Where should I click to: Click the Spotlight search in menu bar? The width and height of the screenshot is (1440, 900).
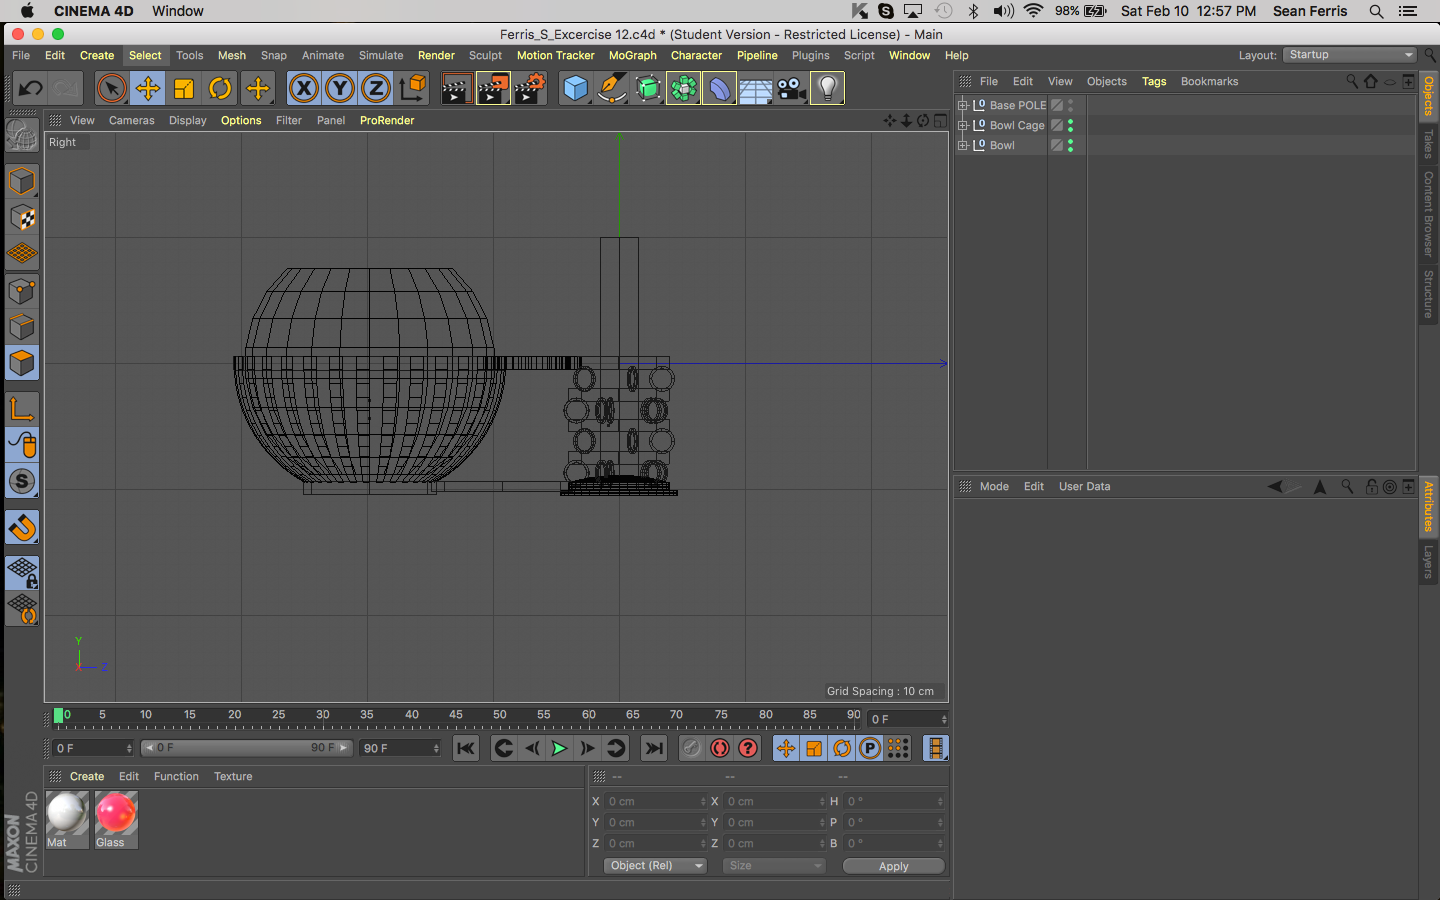click(x=1376, y=11)
